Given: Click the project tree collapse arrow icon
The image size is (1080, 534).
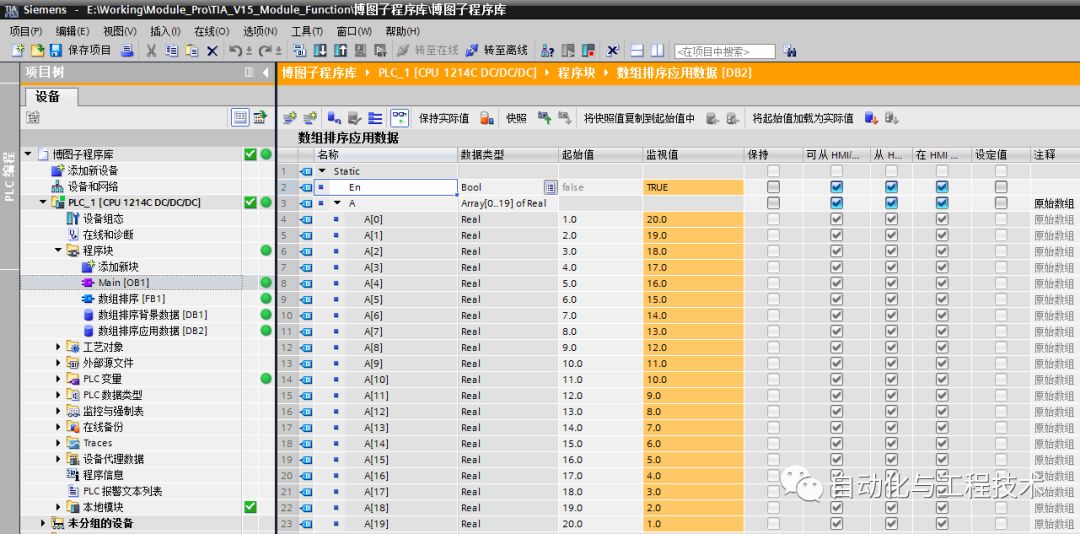Looking at the screenshot, I should [265, 72].
